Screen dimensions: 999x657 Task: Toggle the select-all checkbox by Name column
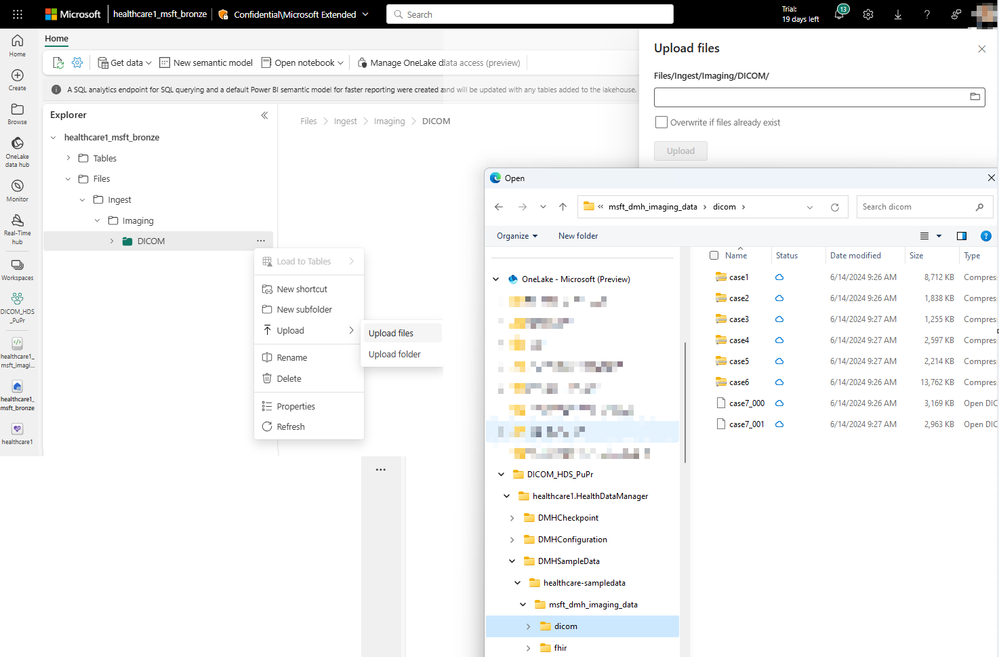[x=714, y=256]
